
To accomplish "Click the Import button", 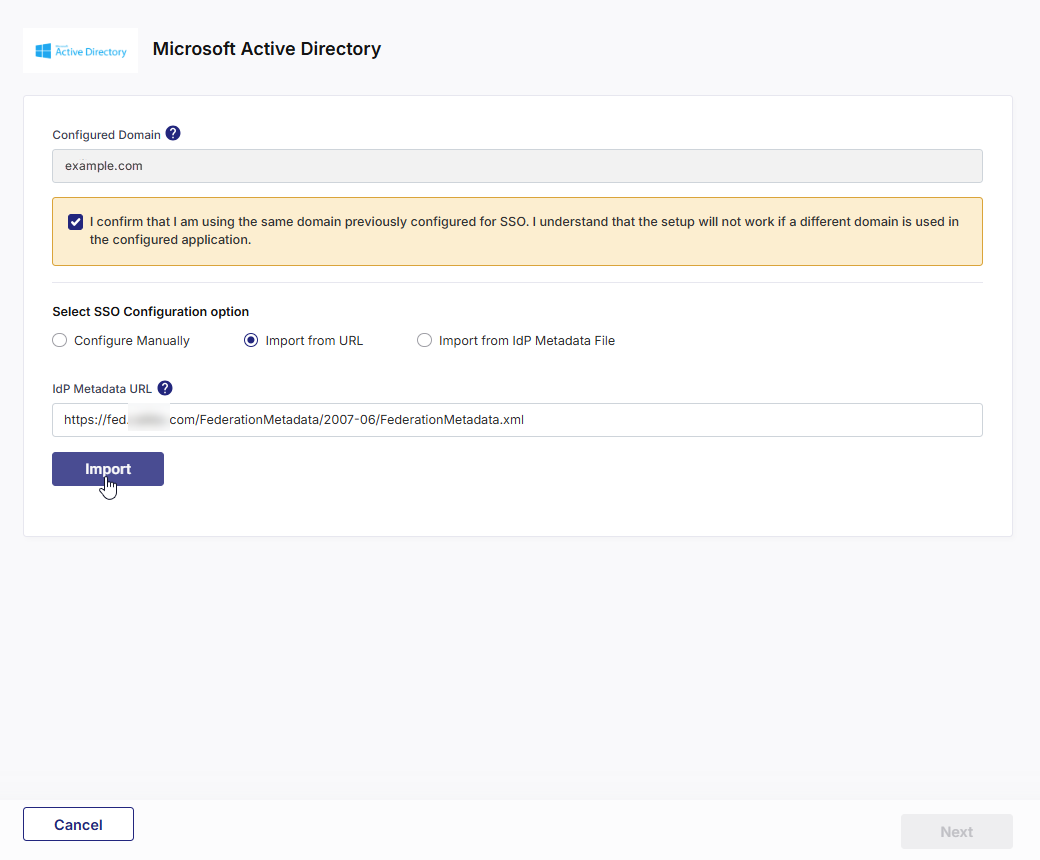I will click(x=107, y=468).
